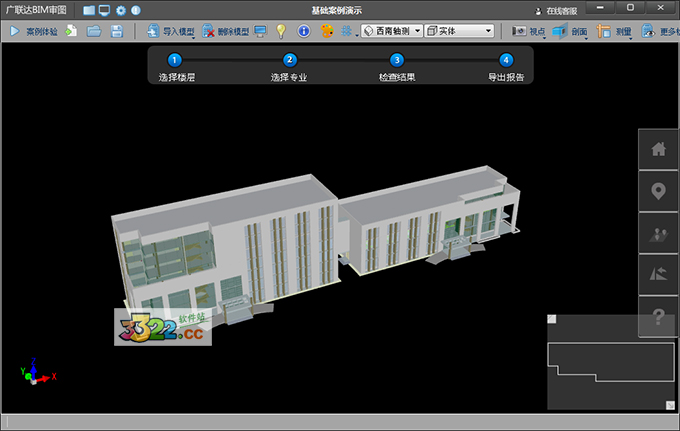The width and height of the screenshot is (680, 431).
Task: Click 删除模型 to delete the model
Action: tap(226, 31)
